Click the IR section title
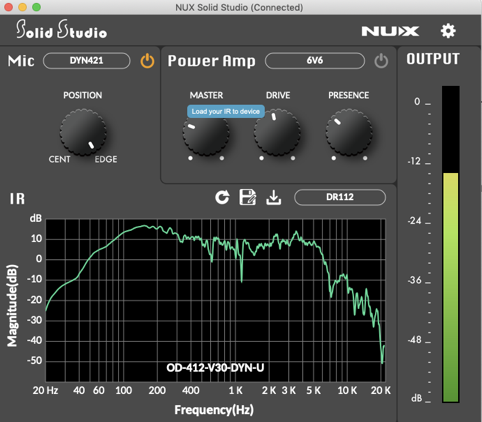Image resolution: width=482 pixels, height=422 pixels. 17,199
